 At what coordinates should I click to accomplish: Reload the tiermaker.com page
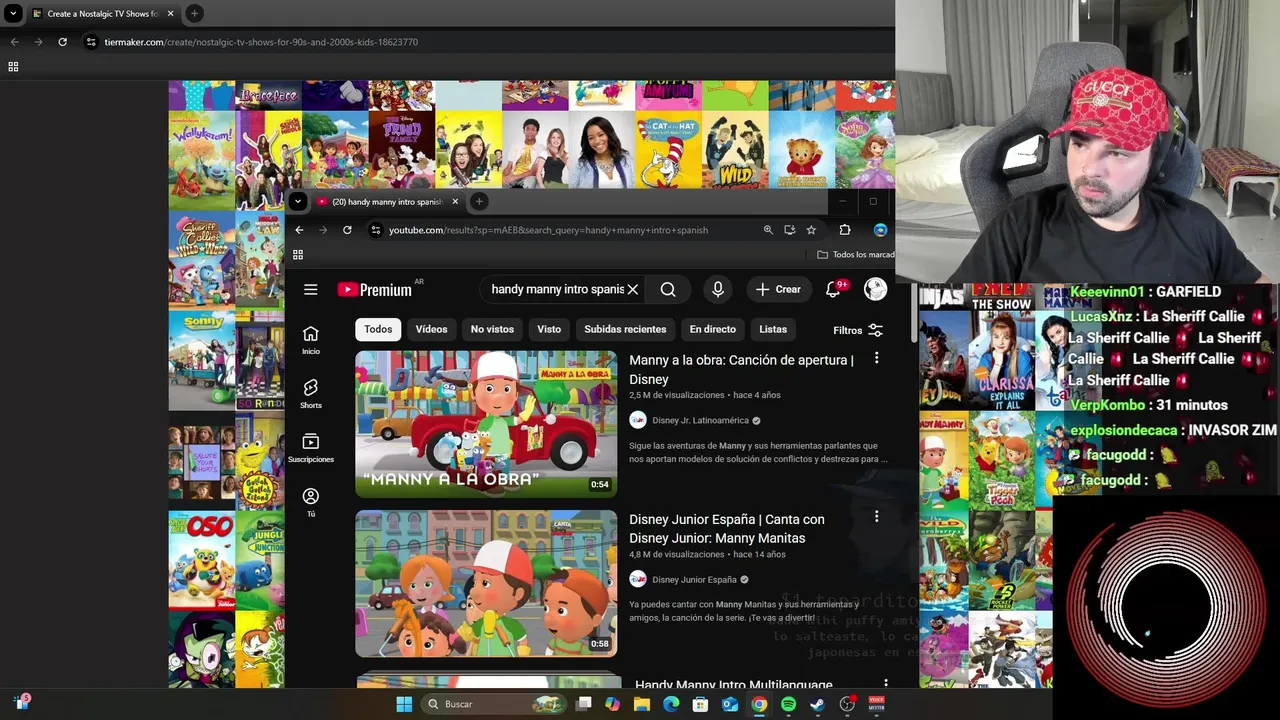(62, 42)
